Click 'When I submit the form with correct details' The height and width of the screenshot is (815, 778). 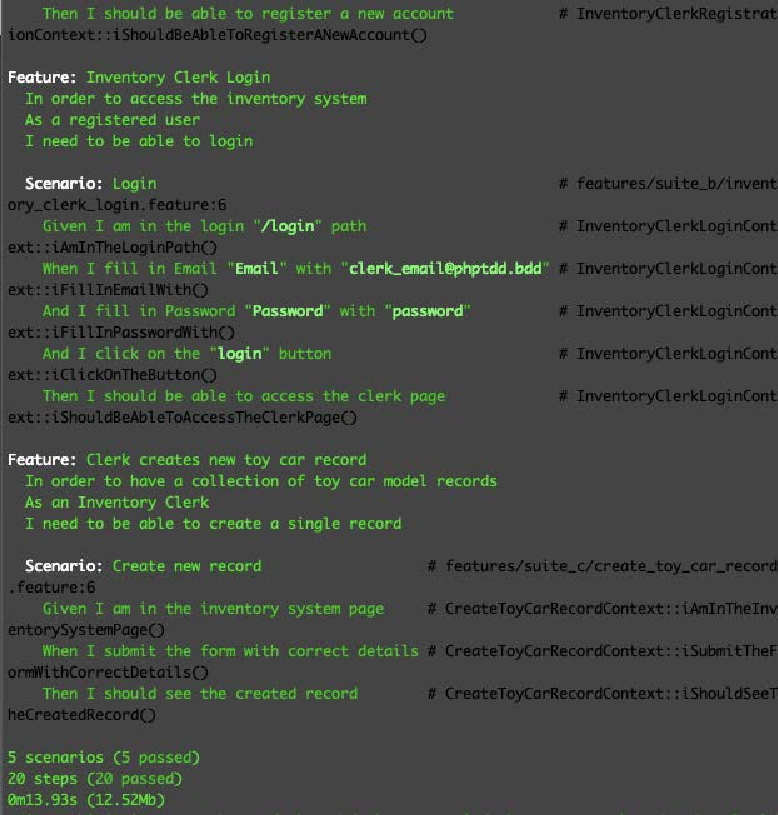pos(230,651)
